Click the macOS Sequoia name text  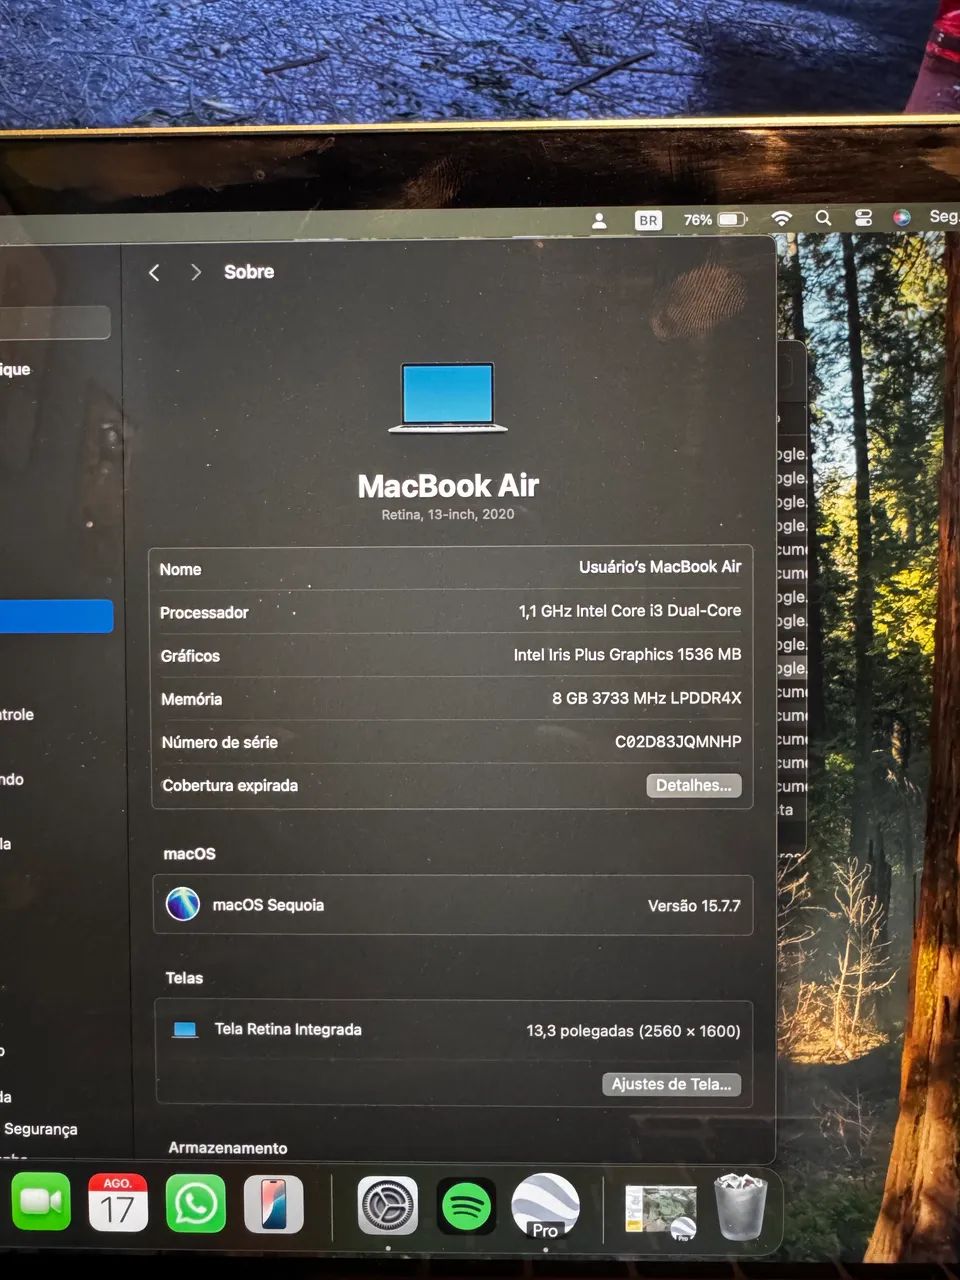point(268,905)
